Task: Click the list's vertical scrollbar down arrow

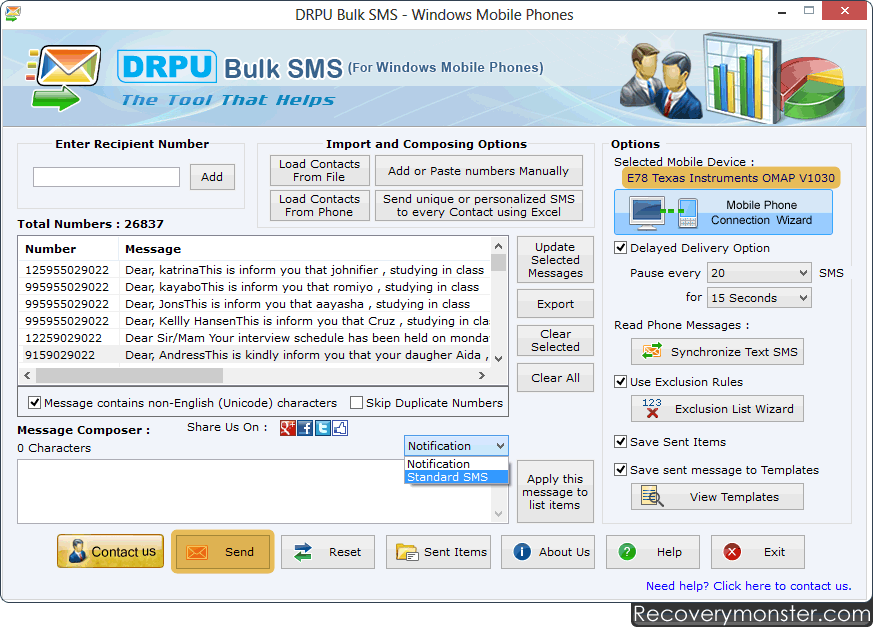Action: (499, 359)
